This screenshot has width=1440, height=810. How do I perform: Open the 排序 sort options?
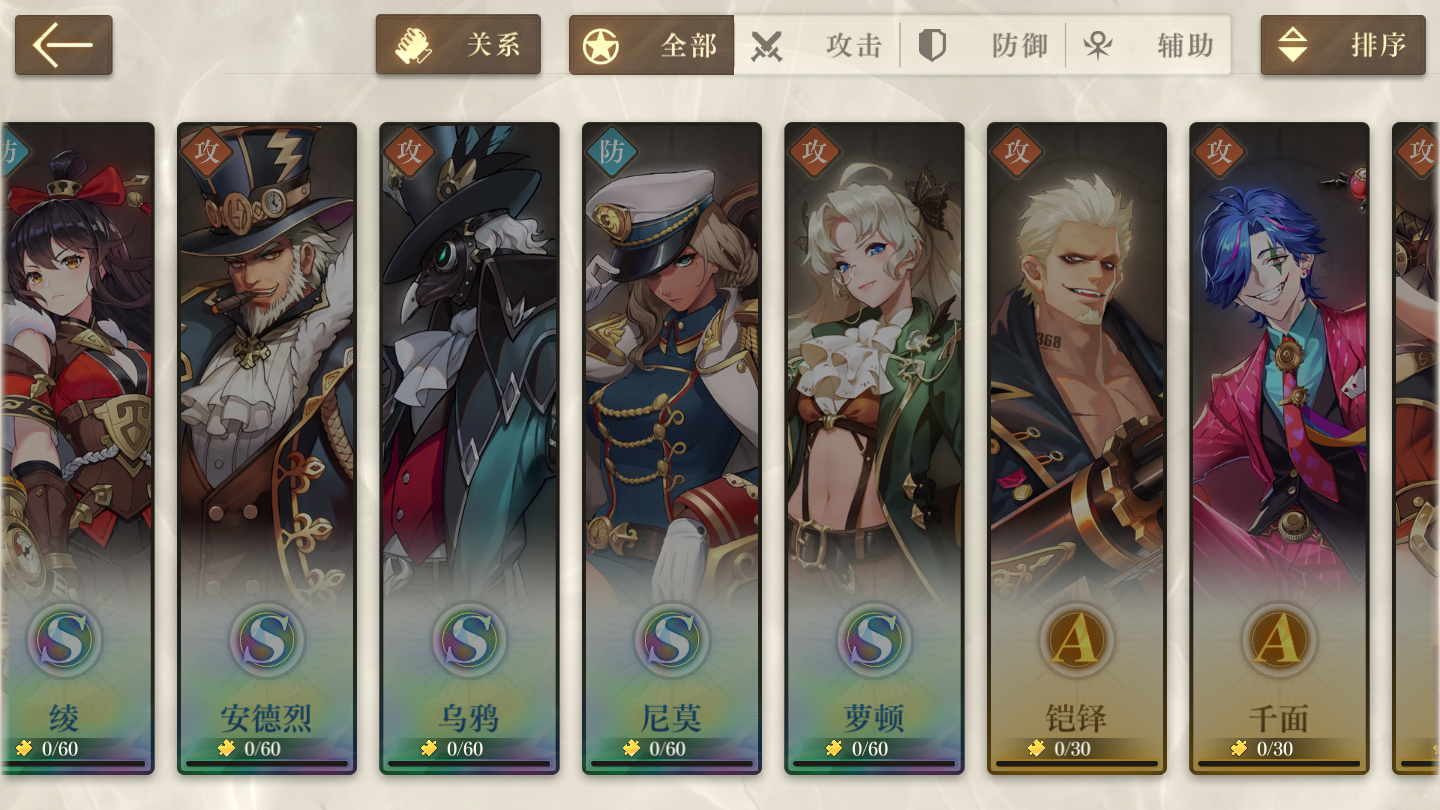click(1343, 45)
